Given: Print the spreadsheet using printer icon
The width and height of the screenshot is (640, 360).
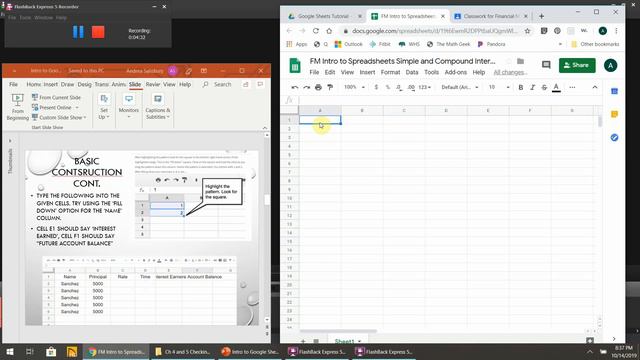Looking at the screenshot, I should [x=318, y=87].
